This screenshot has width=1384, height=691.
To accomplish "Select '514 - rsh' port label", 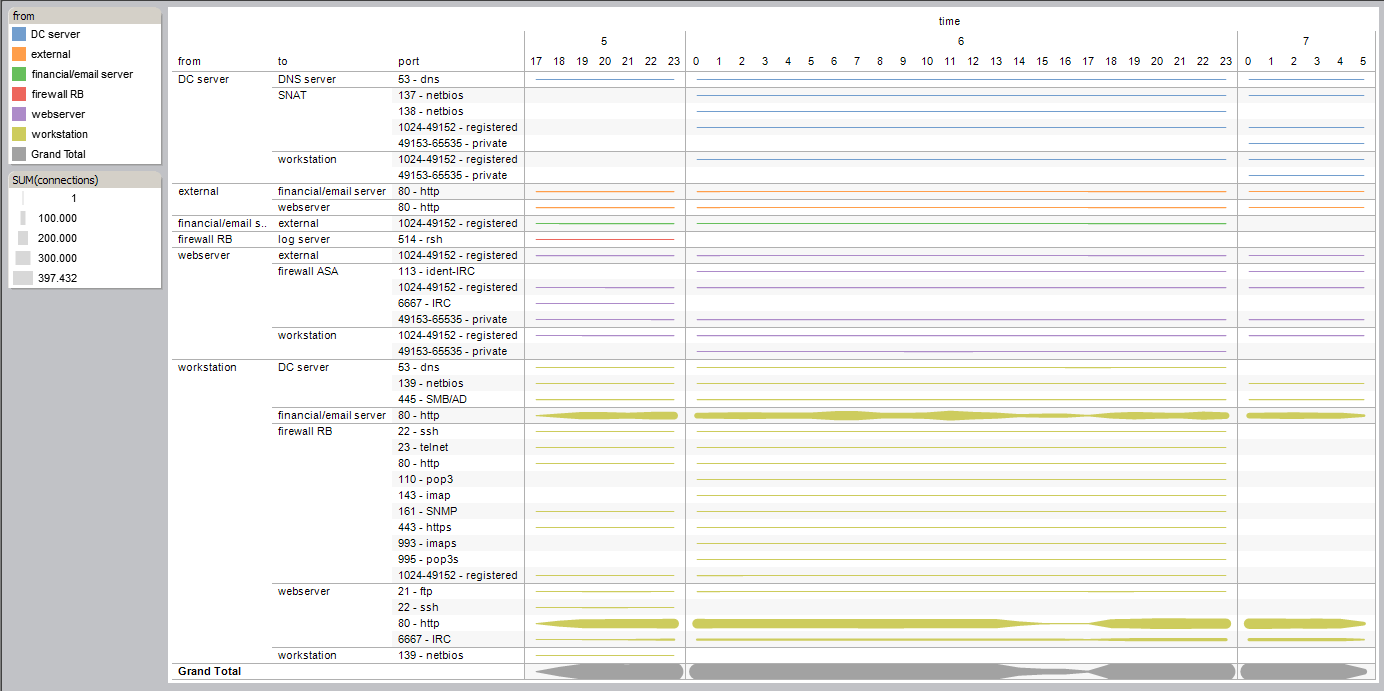I will pos(421,239).
